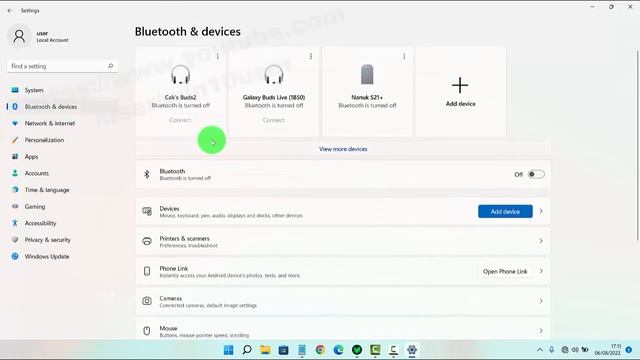Open the Windows Start menu
The width and height of the screenshot is (640, 360).
coord(229,350)
